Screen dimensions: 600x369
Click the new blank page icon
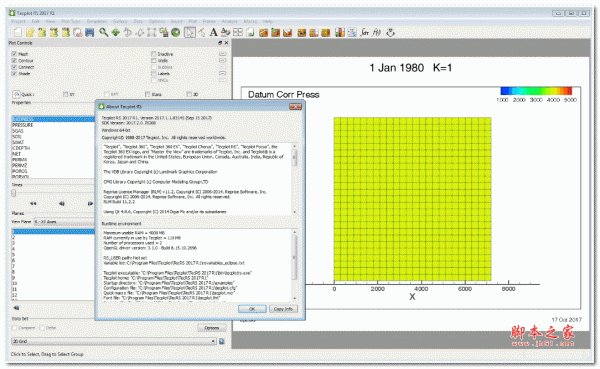click(x=18, y=33)
